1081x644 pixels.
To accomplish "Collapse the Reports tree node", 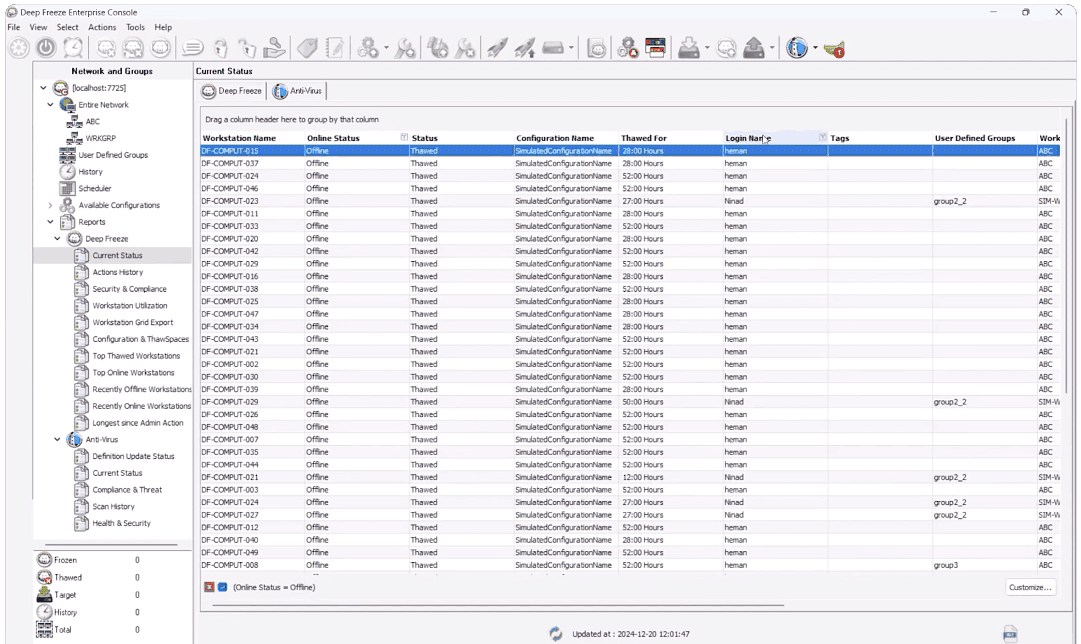I will (51, 222).
